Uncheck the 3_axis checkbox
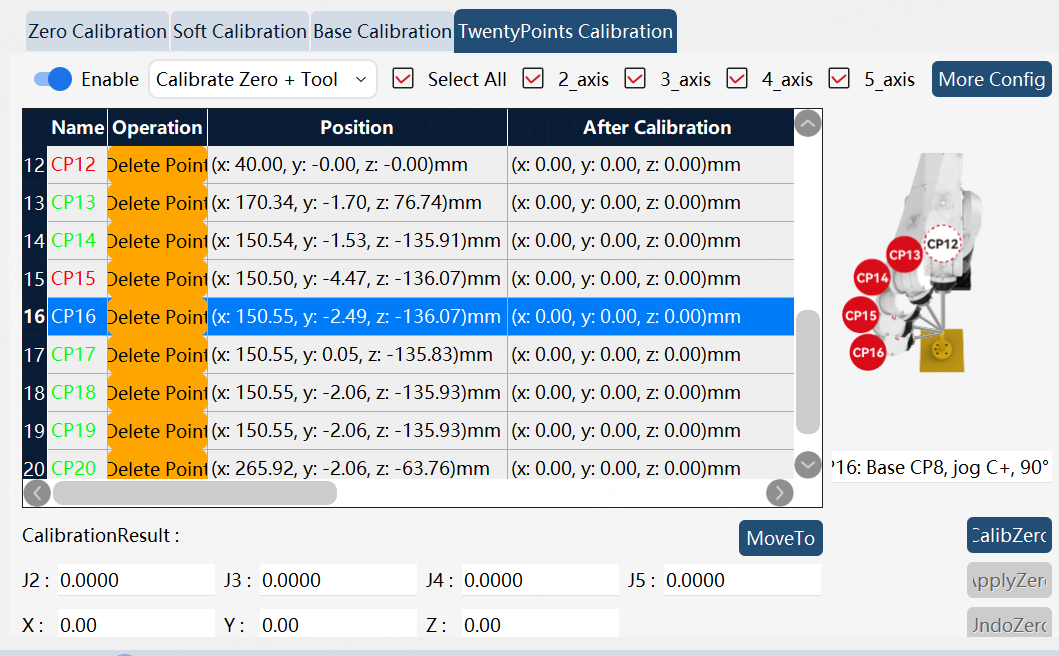The height and width of the screenshot is (656, 1059). (x=635, y=78)
